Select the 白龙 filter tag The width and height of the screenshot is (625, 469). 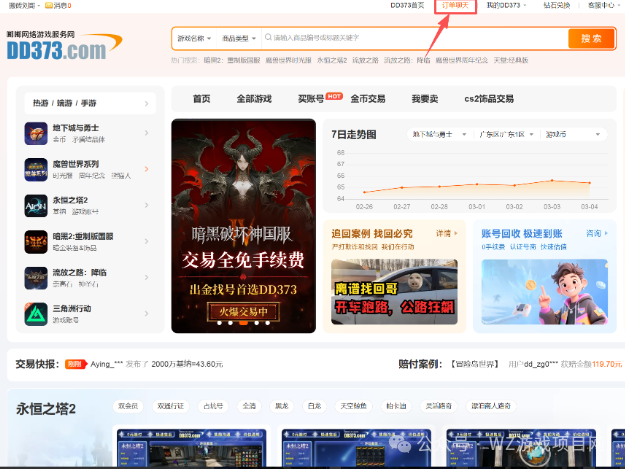tap(314, 406)
